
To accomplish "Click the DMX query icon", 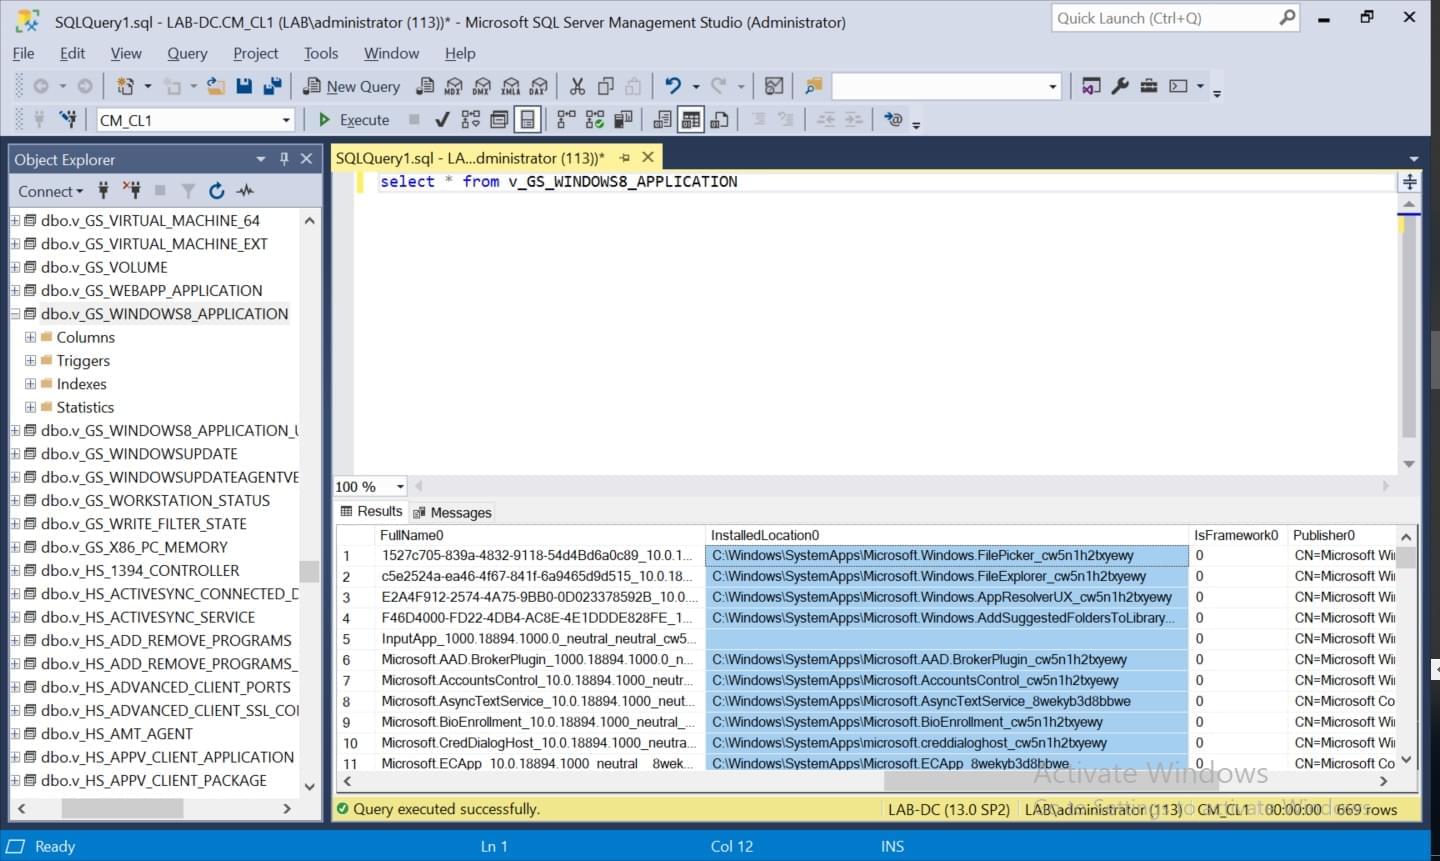I will tap(482, 87).
